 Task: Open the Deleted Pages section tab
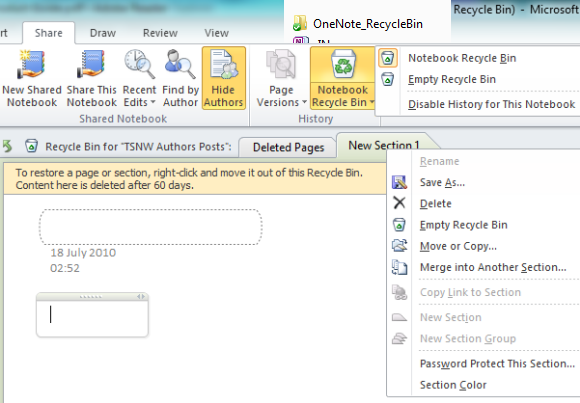(288, 147)
